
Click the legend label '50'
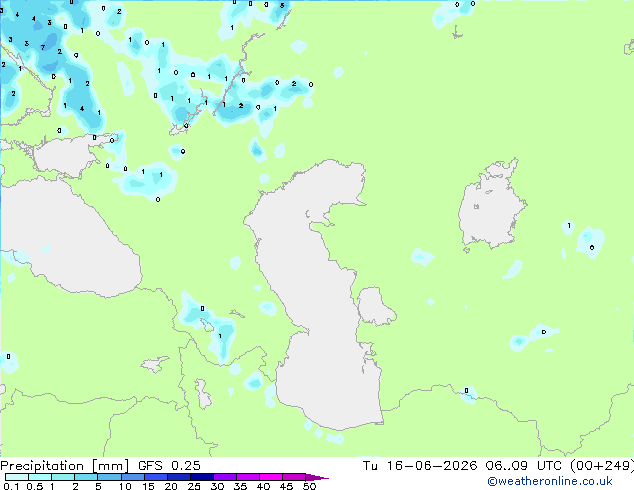(309, 486)
